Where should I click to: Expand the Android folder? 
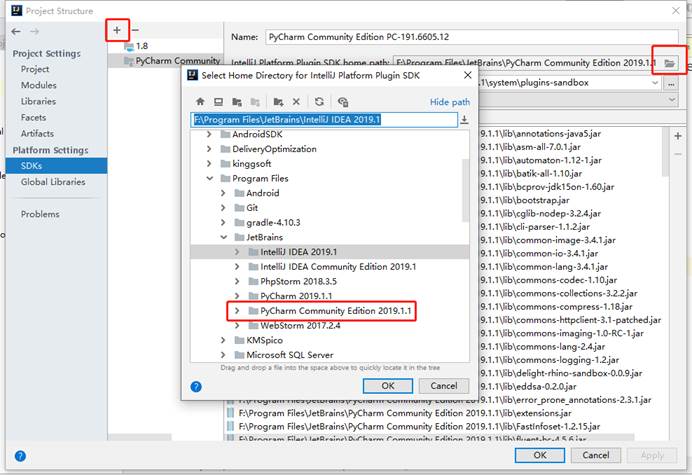(x=223, y=193)
